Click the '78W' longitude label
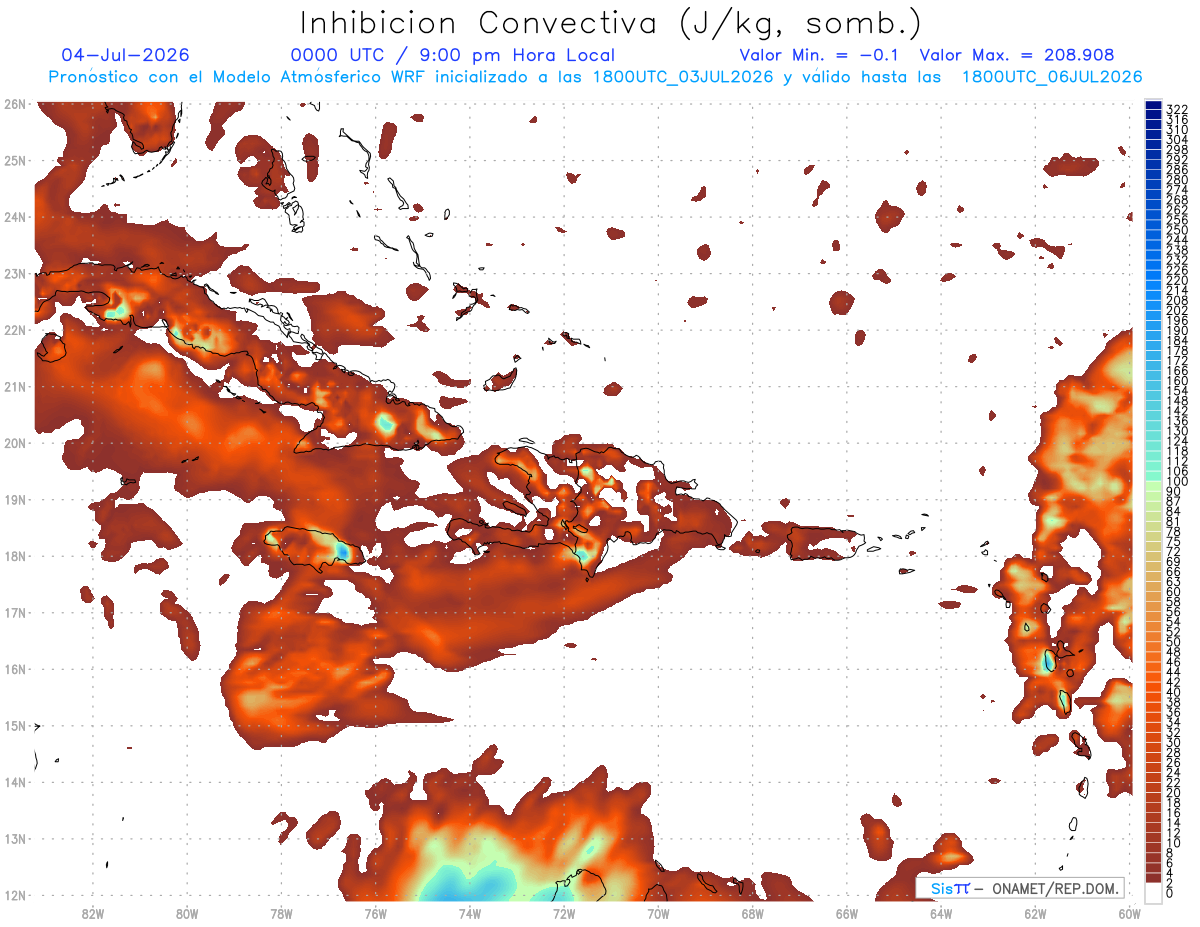Viewport: 1200px width, 927px height. pos(281,913)
